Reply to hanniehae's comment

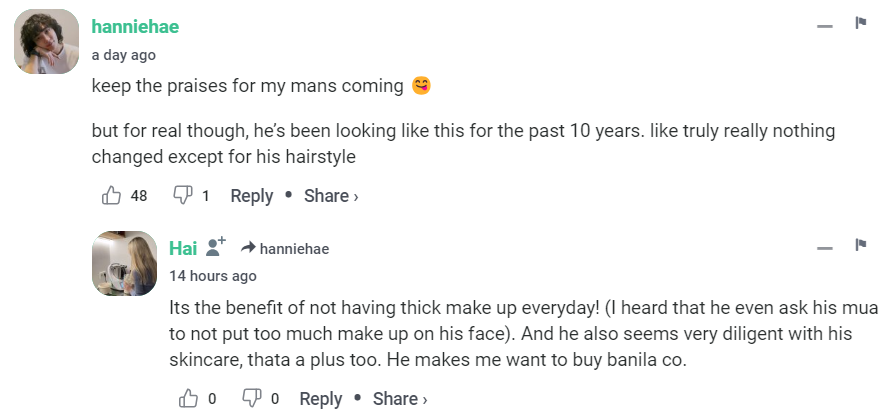click(x=251, y=196)
